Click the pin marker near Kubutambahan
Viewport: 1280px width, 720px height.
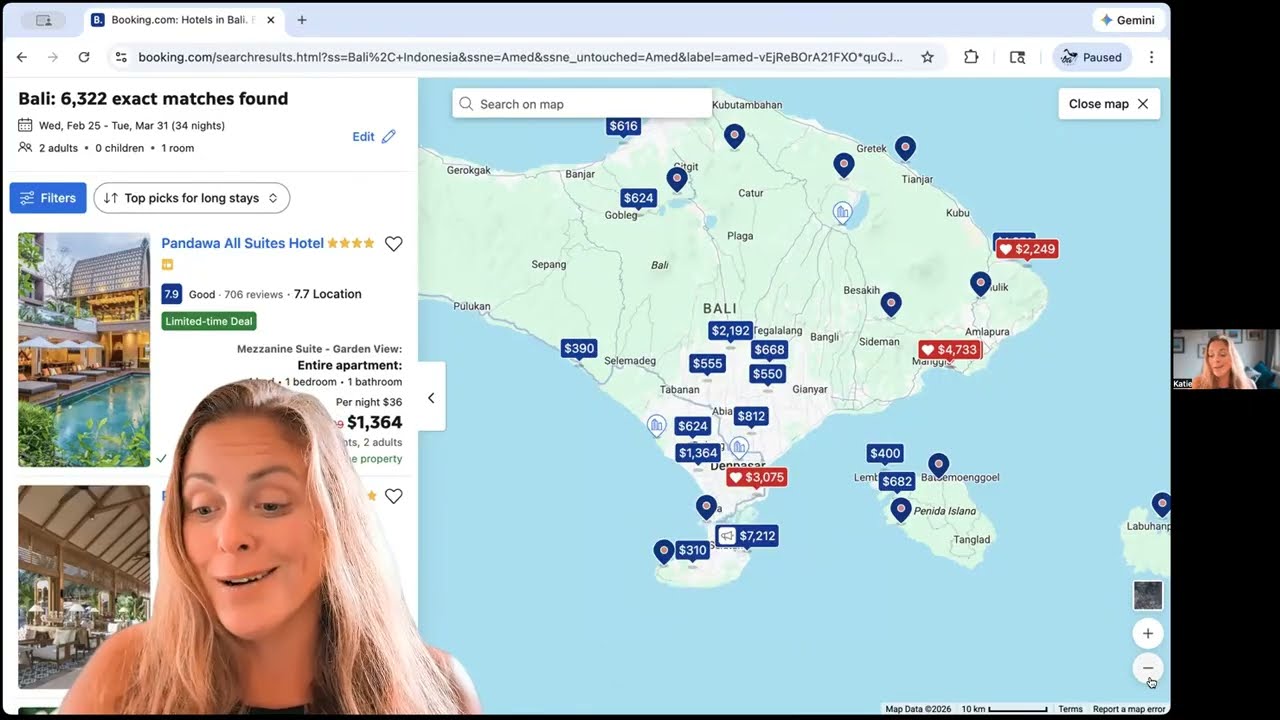(x=734, y=136)
